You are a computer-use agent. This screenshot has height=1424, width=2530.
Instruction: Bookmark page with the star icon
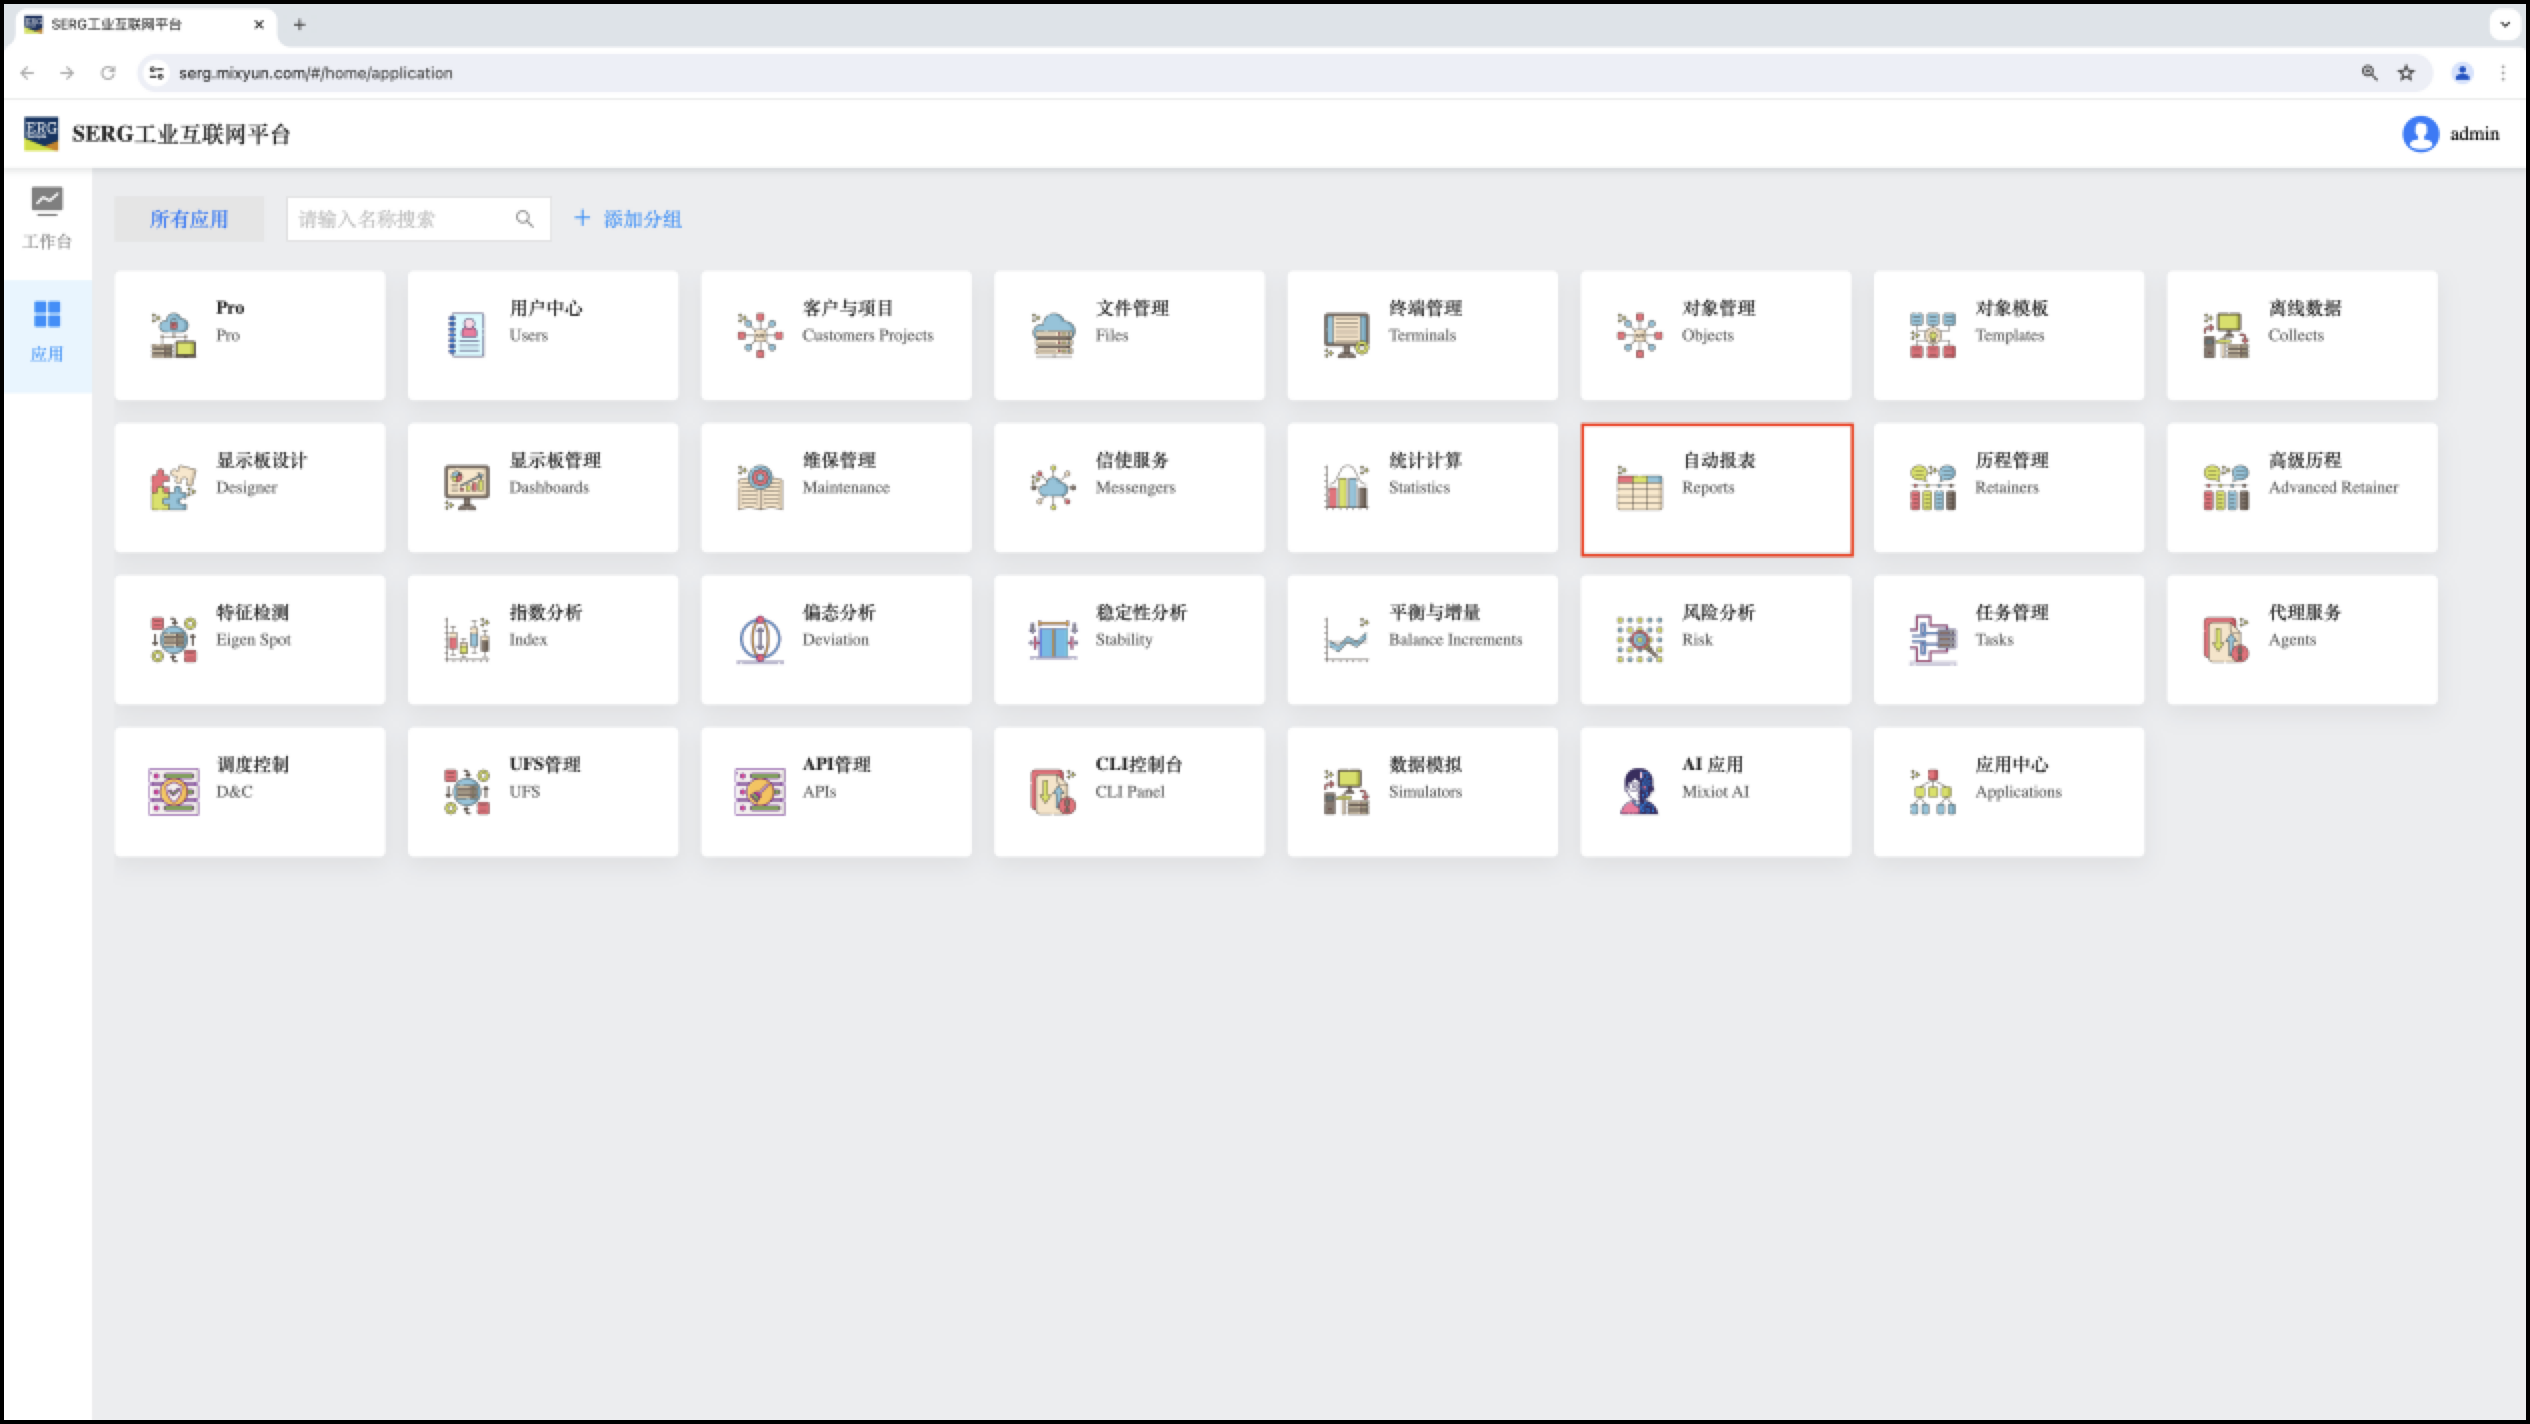(2406, 73)
